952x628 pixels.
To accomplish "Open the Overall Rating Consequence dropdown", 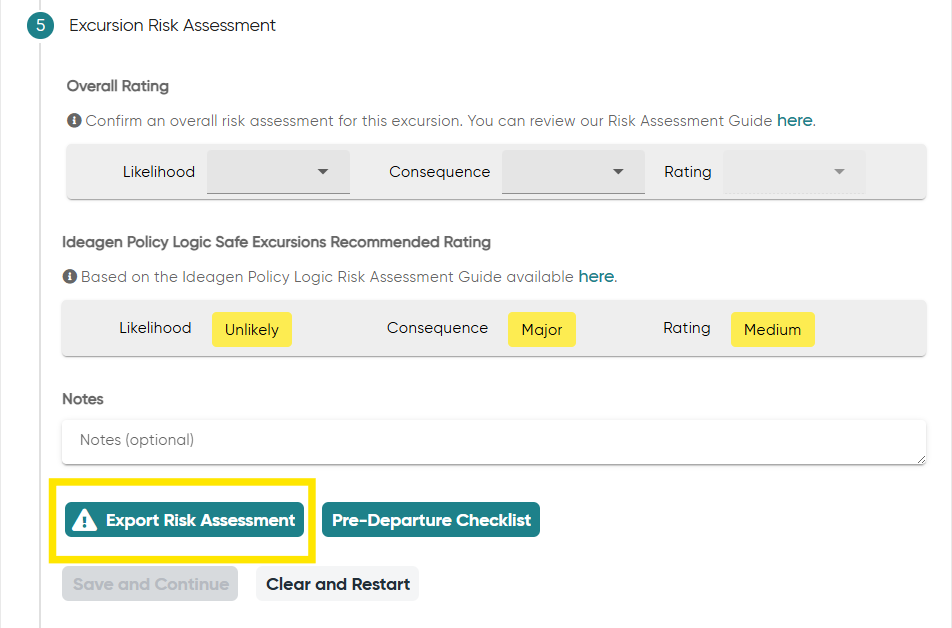I will pyautogui.click(x=573, y=172).
